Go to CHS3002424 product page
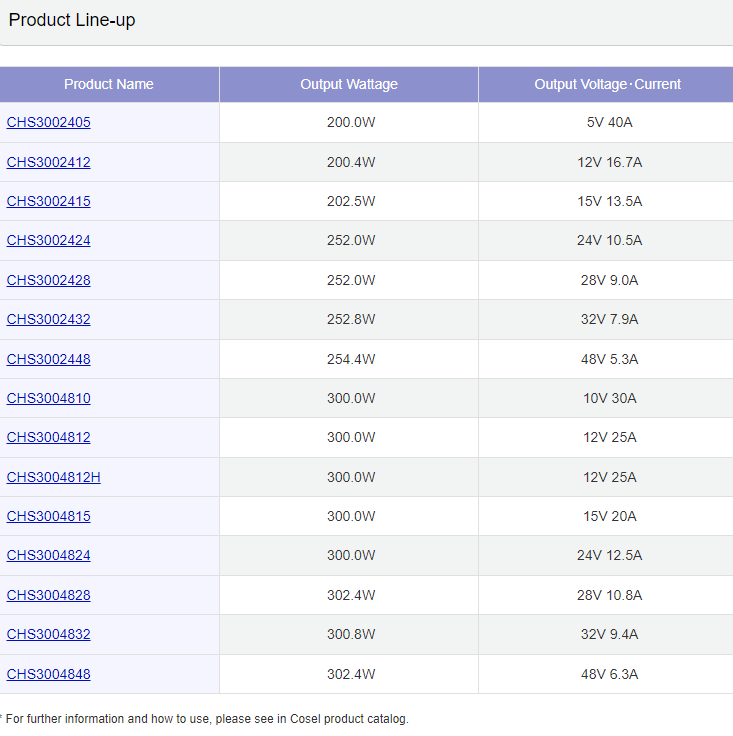 pyautogui.click(x=48, y=241)
